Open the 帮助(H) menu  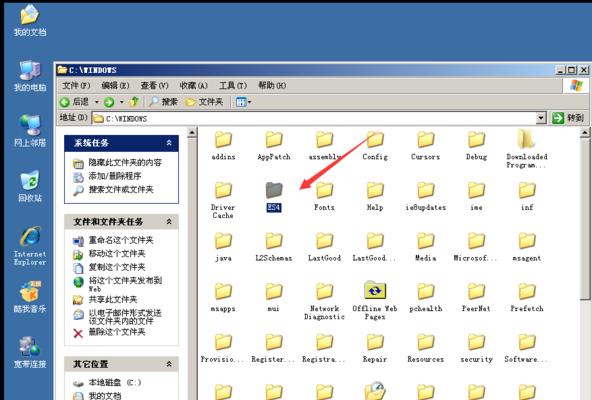click(272, 86)
